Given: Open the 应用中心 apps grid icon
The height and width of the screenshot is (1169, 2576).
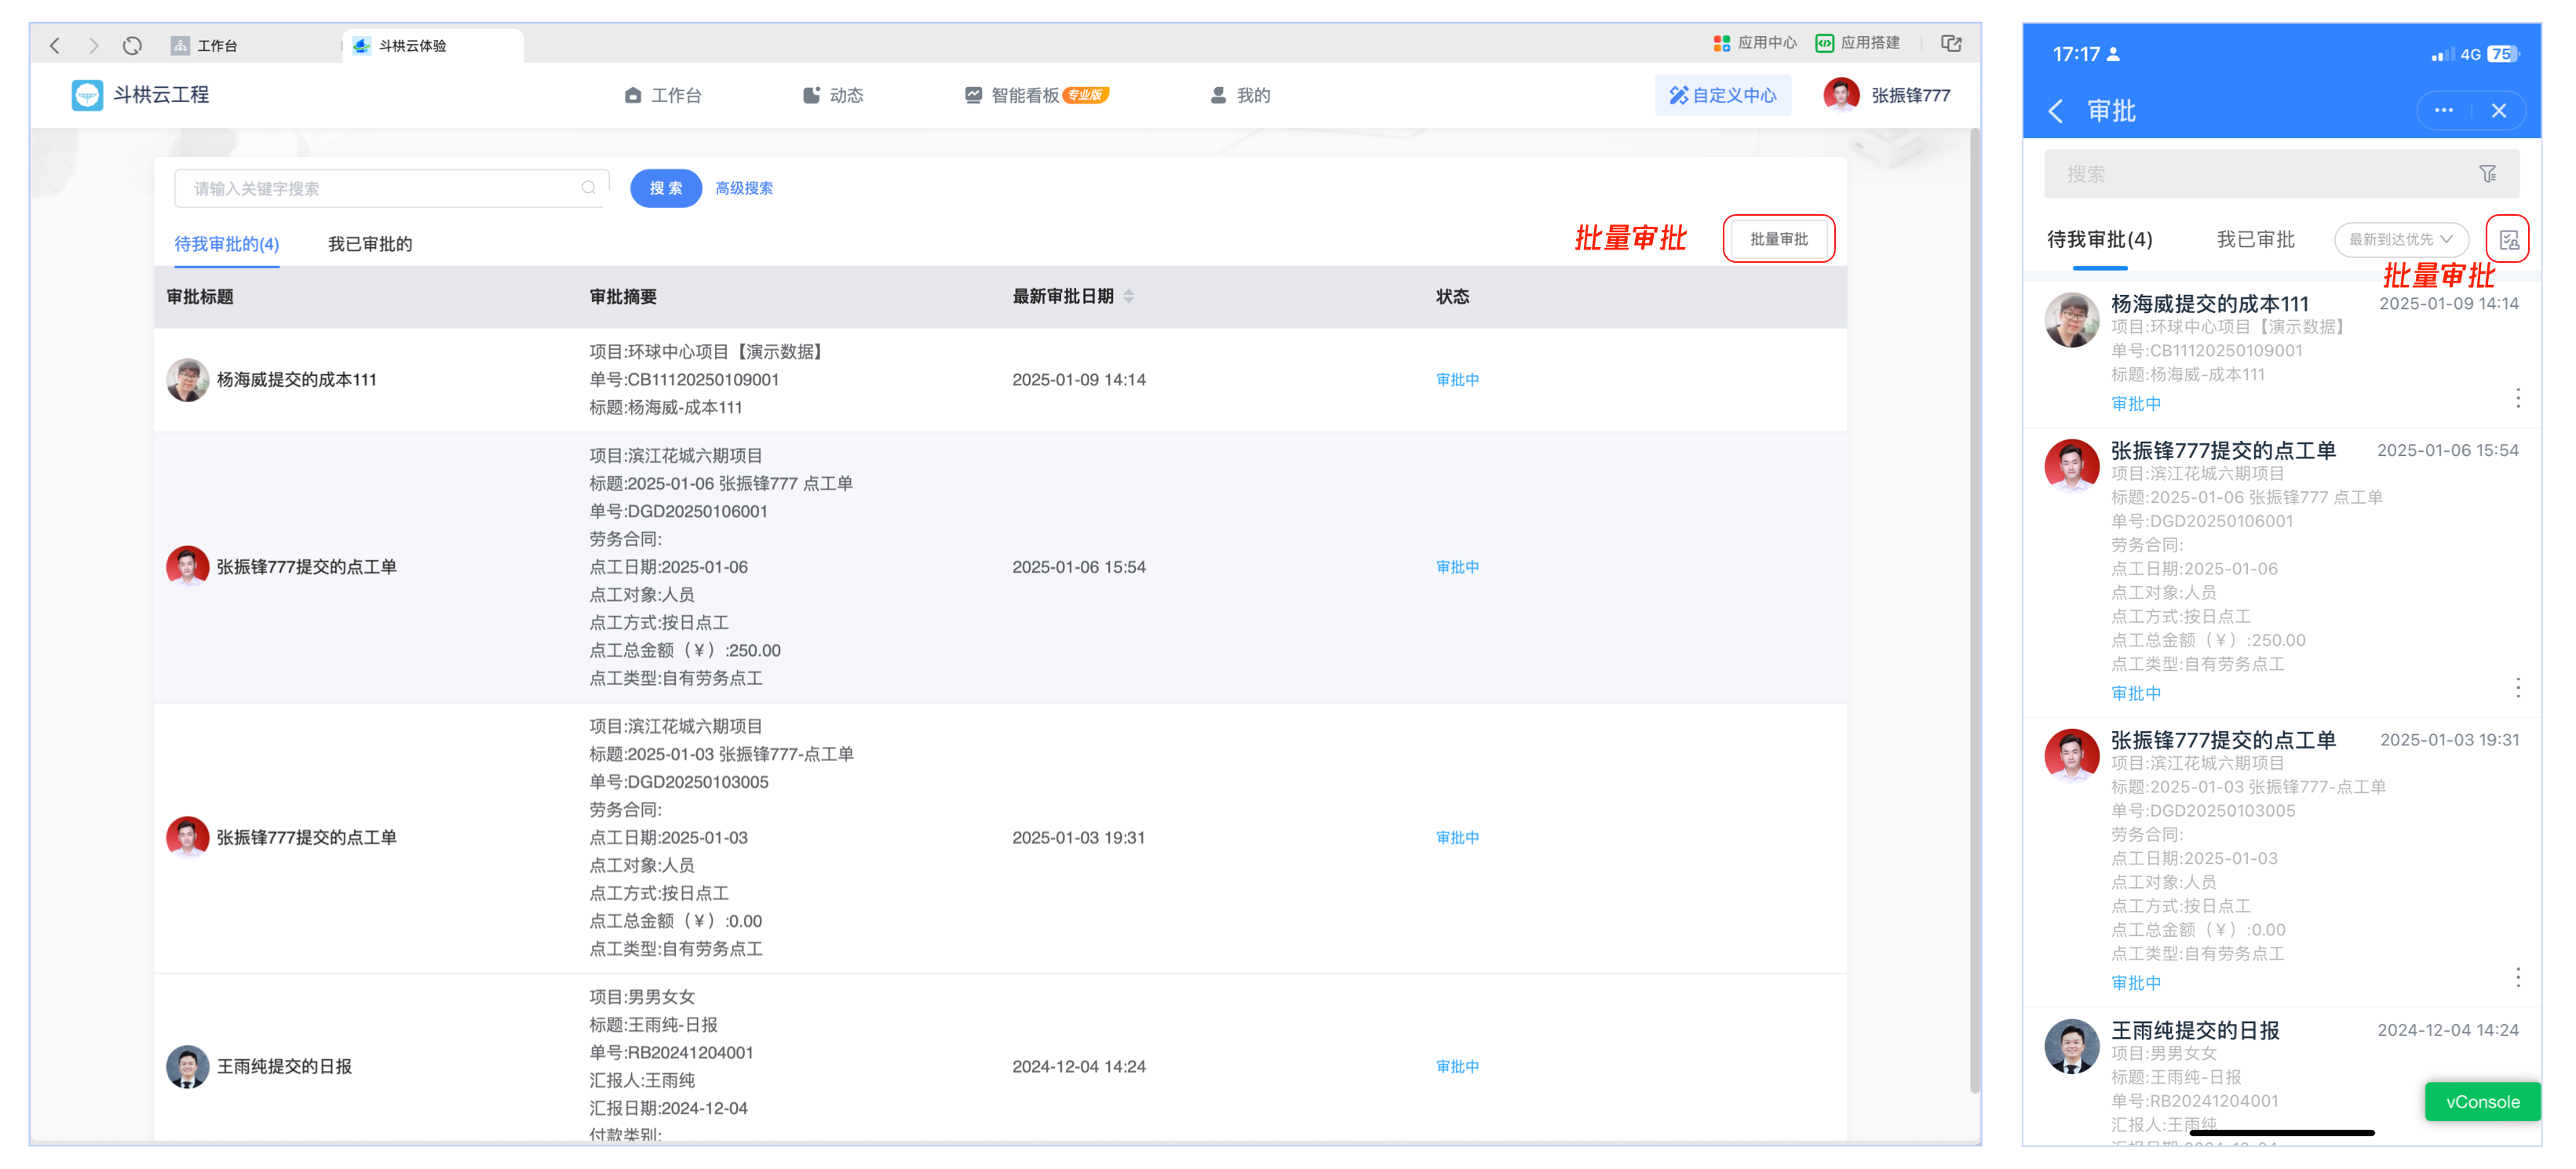Looking at the screenshot, I should point(1721,43).
